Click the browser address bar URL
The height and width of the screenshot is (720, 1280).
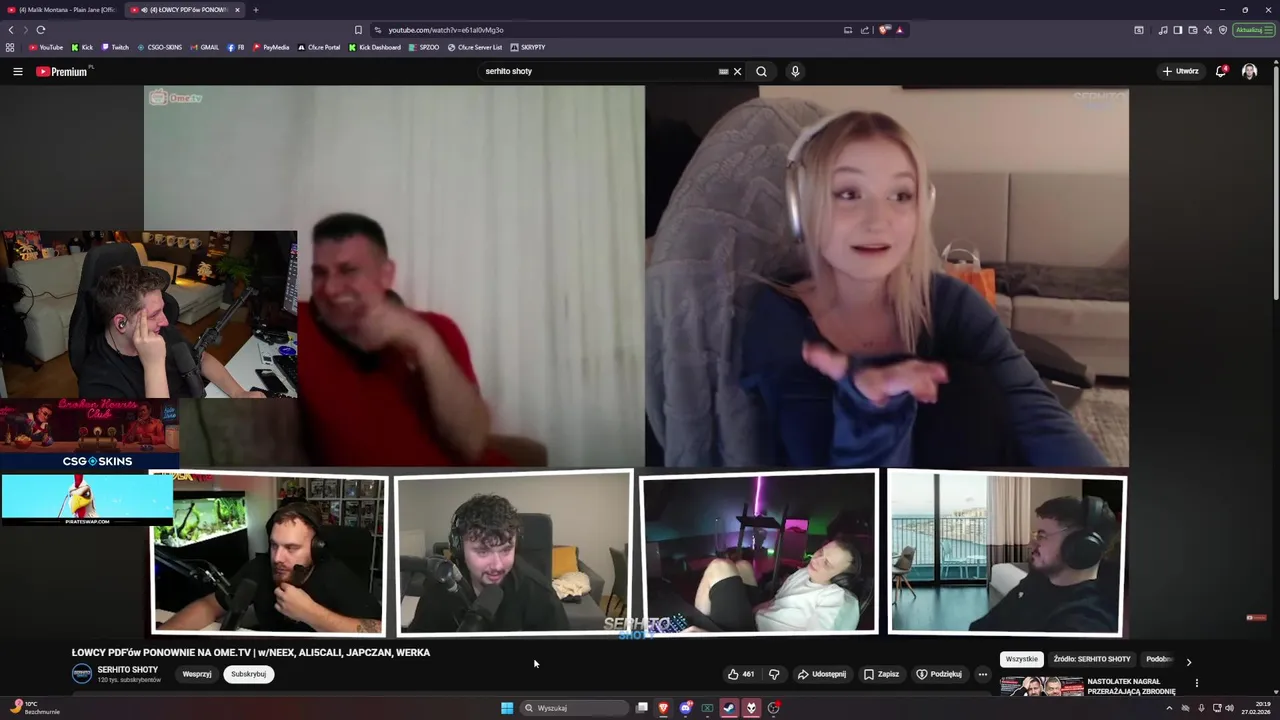446,30
